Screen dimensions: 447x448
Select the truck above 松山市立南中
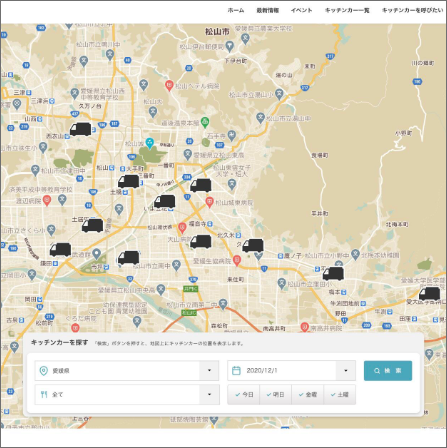coord(129,258)
